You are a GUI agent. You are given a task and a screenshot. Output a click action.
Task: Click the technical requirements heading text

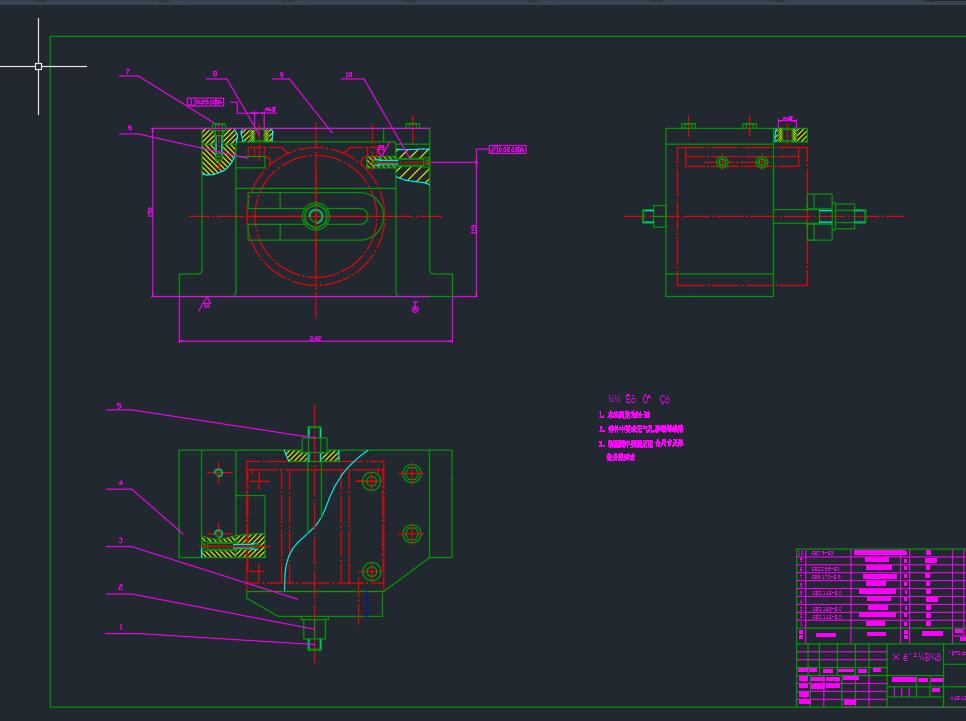(x=639, y=399)
